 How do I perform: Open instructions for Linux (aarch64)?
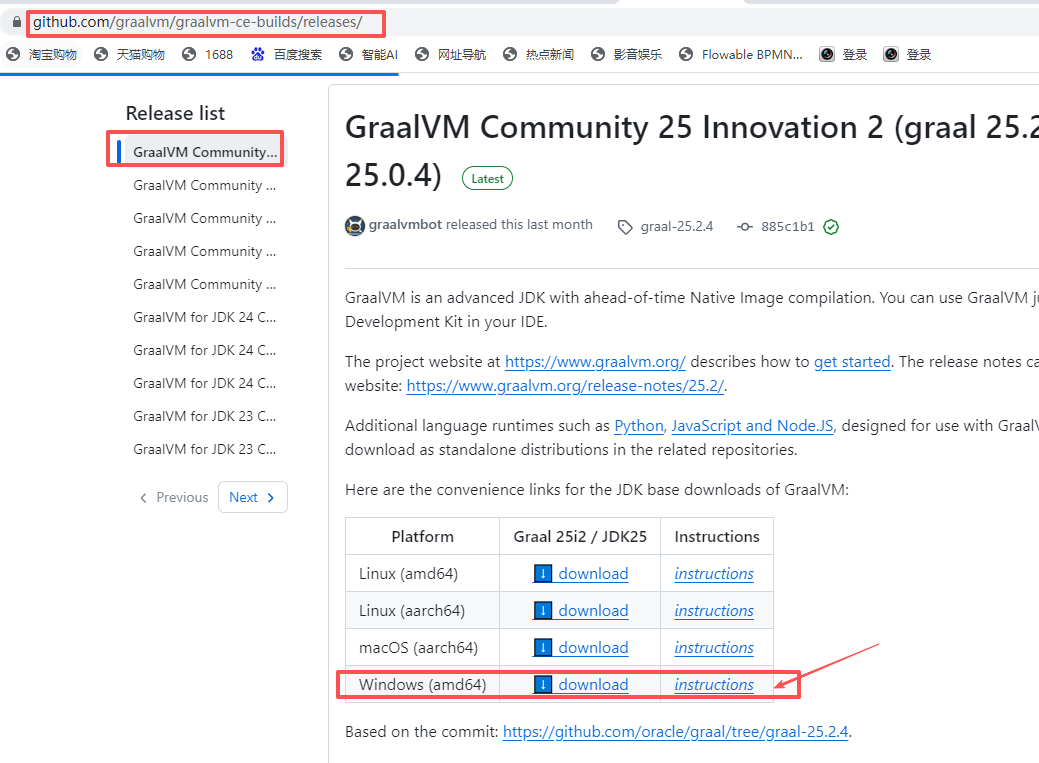pos(714,611)
